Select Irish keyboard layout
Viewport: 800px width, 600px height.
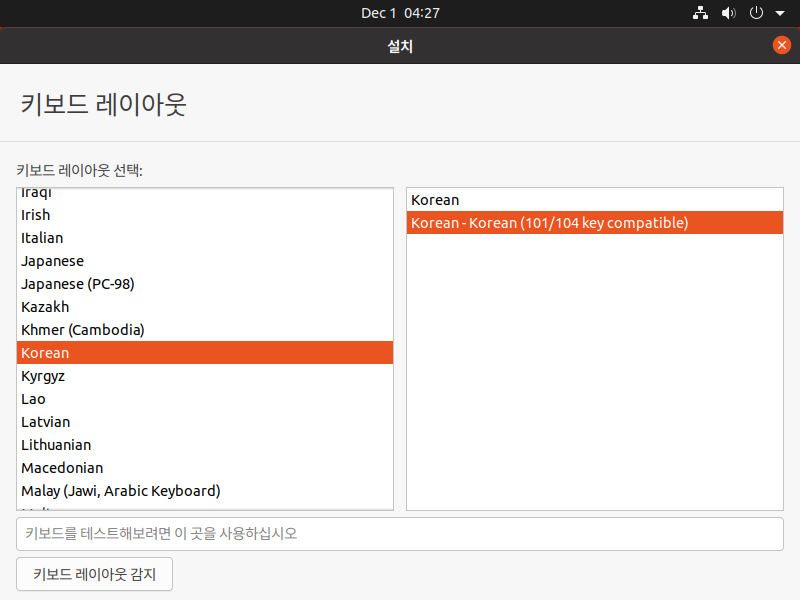205,215
